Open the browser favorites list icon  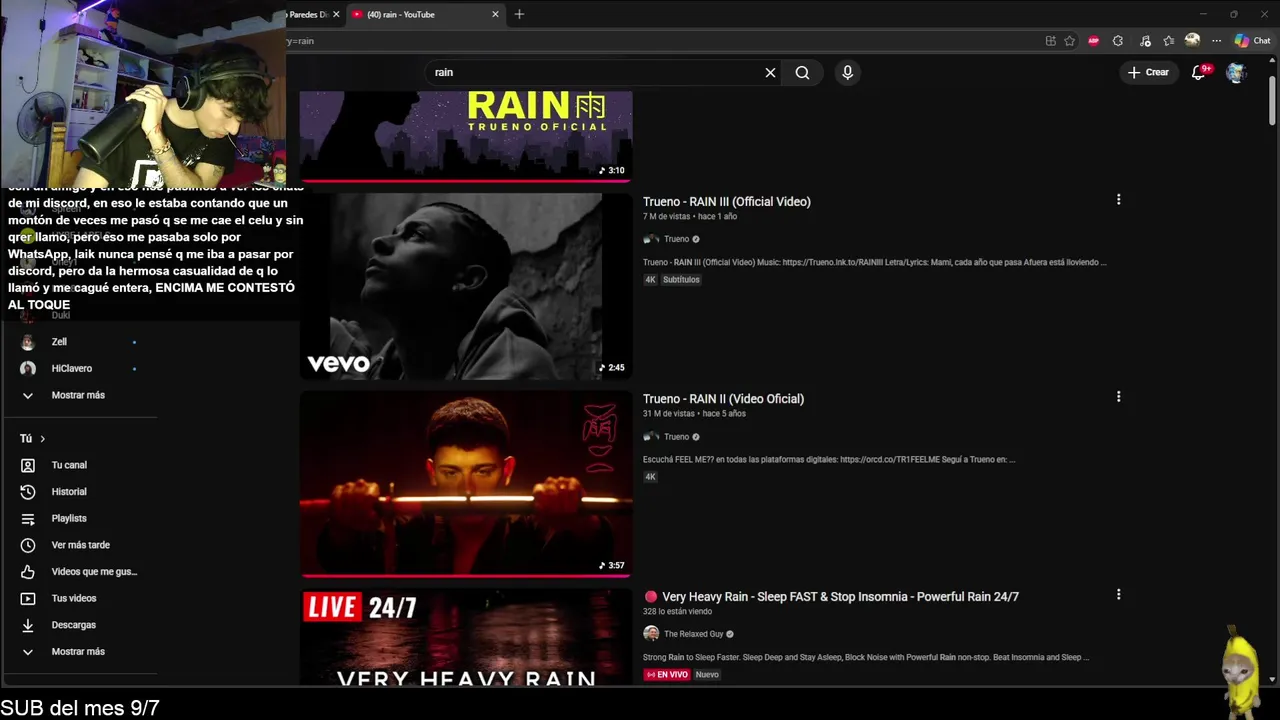tap(1168, 41)
